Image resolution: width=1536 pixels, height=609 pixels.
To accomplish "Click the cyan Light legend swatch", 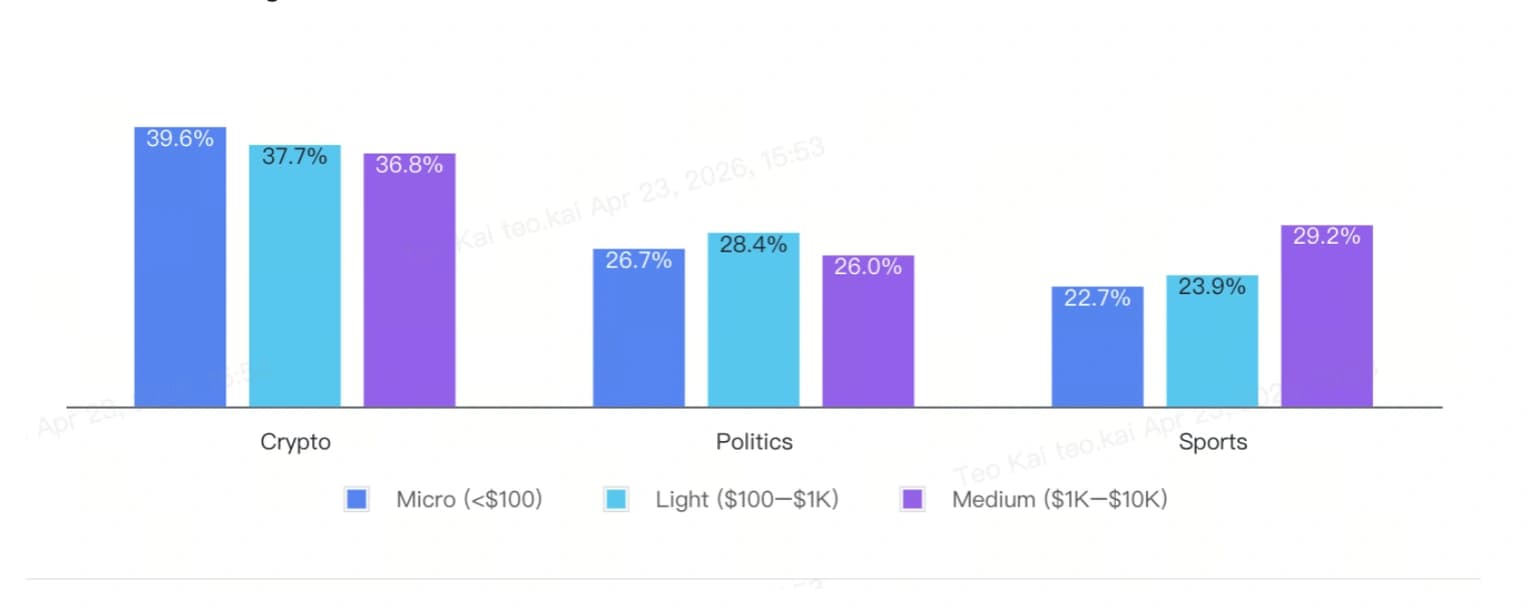I will click(616, 499).
